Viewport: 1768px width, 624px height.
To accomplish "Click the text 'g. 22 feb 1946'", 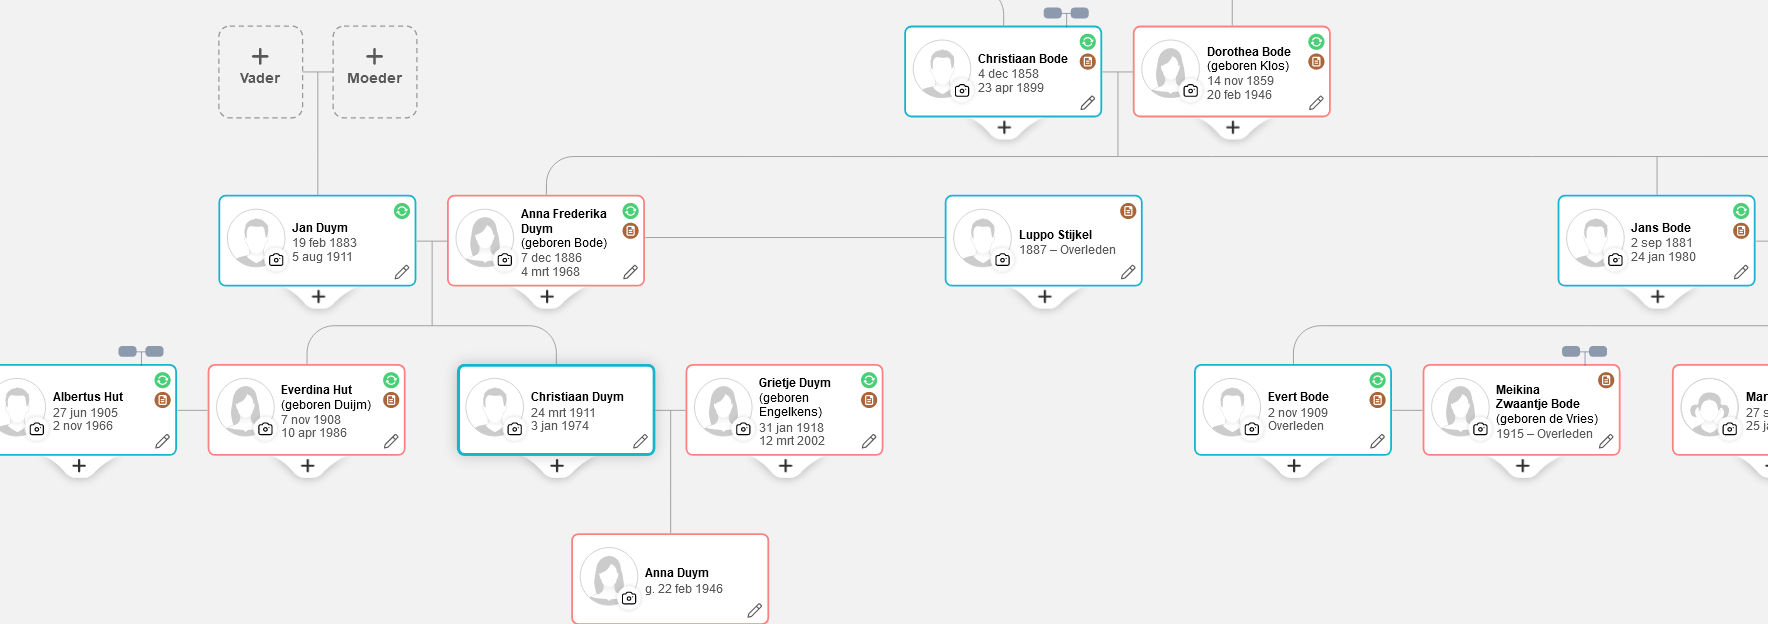I will point(684,589).
